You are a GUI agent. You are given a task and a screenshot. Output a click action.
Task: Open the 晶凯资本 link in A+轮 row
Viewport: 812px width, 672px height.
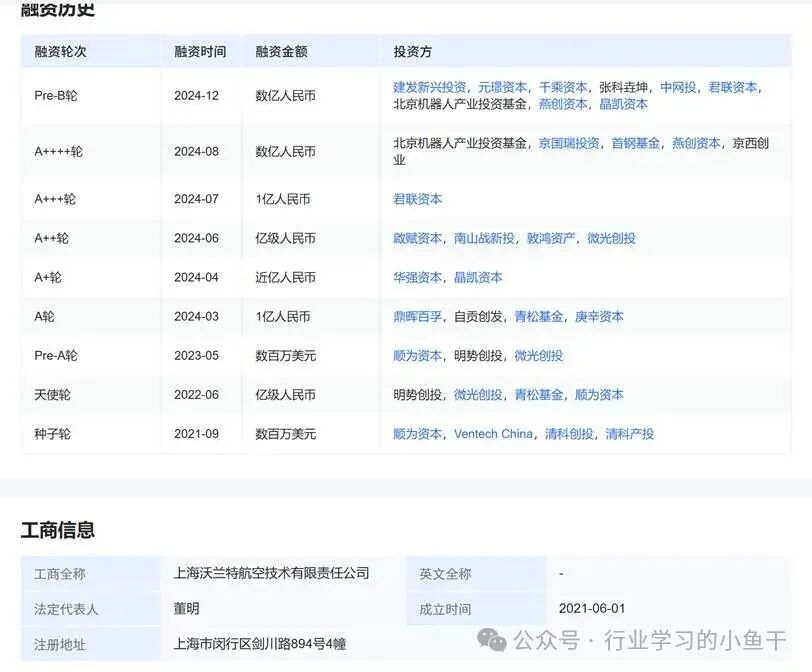point(480,277)
